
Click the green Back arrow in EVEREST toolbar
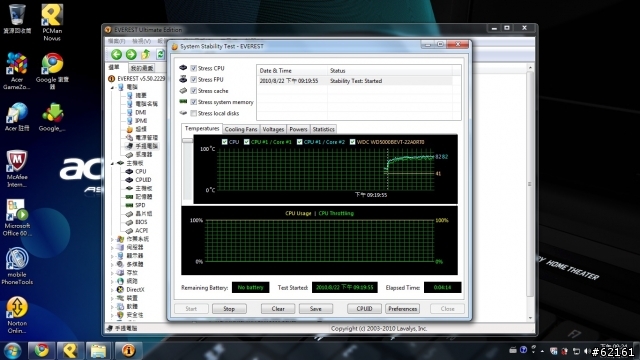pyautogui.click(x=116, y=54)
